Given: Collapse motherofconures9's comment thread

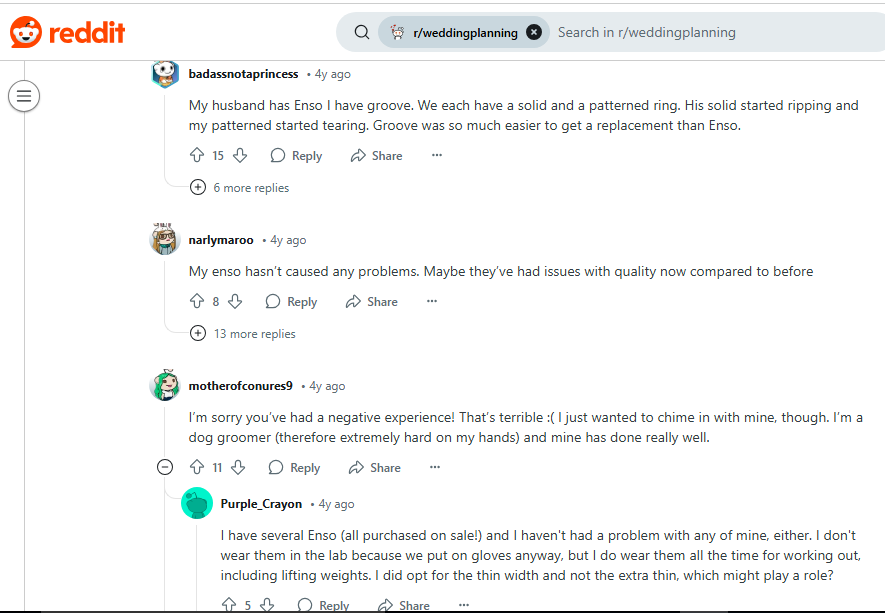Looking at the screenshot, I should (166, 468).
